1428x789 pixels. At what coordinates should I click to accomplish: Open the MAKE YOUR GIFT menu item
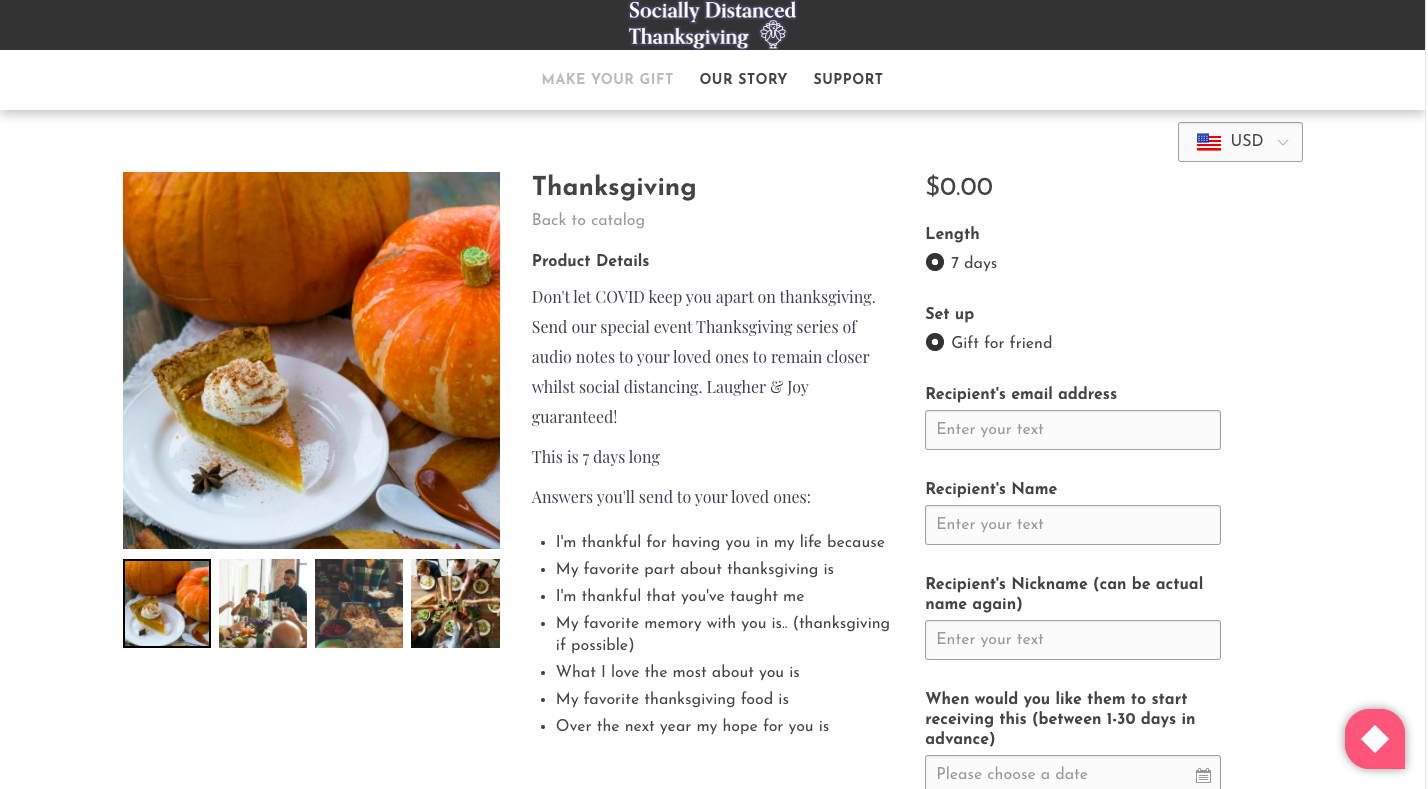pyautogui.click(x=607, y=79)
